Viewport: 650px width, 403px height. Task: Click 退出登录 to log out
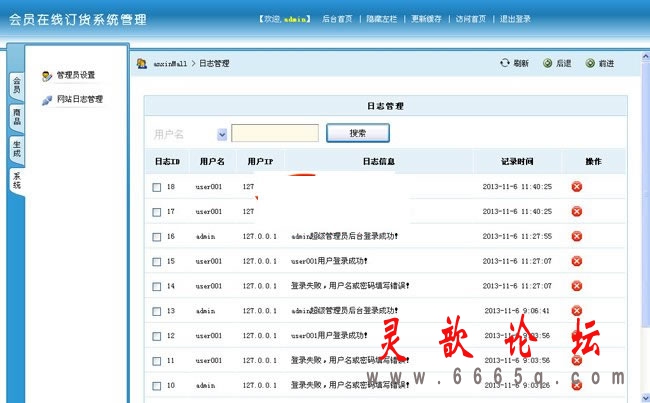click(x=515, y=19)
